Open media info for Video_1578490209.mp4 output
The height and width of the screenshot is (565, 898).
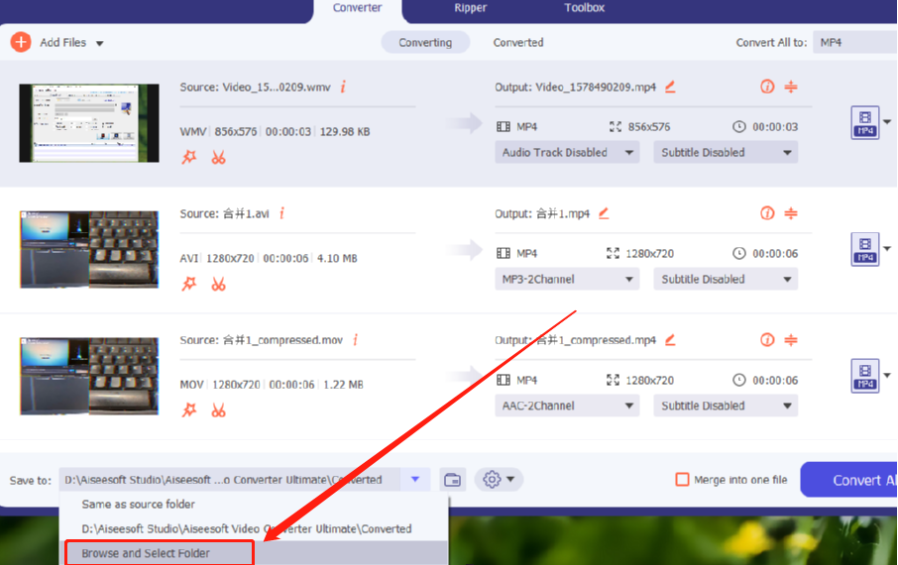[767, 87]
